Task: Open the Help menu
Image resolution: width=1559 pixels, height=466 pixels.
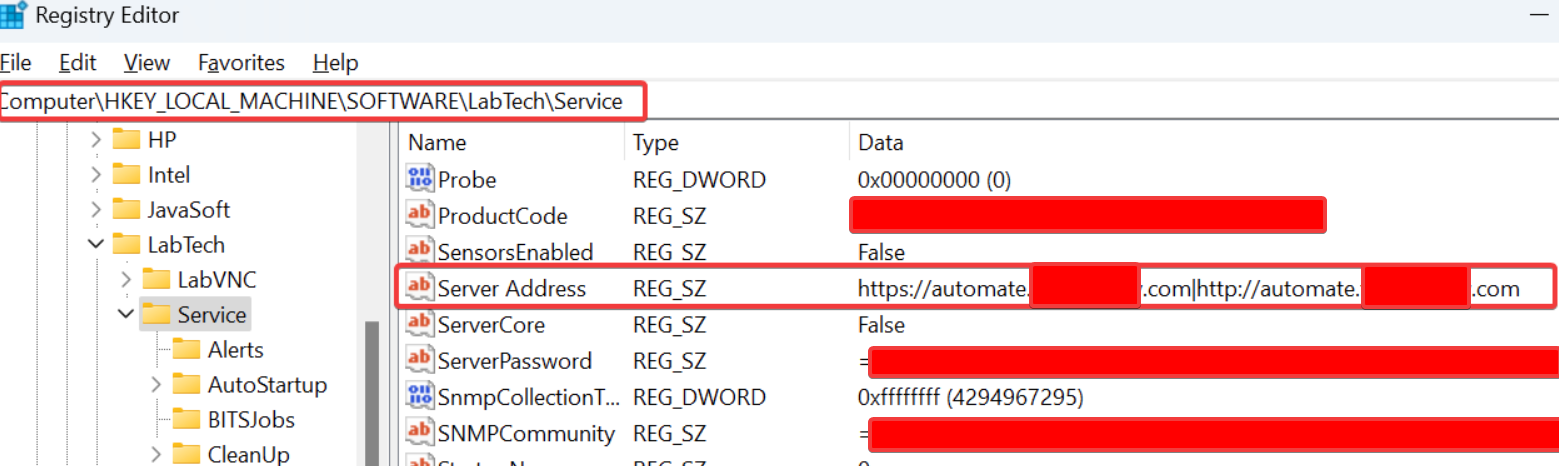Action: (335, 63)
